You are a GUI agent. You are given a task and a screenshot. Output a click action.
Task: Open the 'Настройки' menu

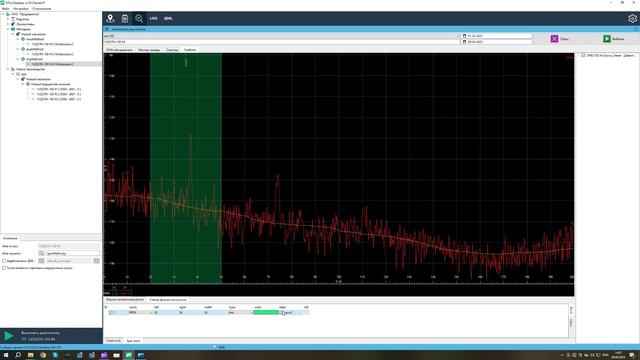tap(21, 9)
